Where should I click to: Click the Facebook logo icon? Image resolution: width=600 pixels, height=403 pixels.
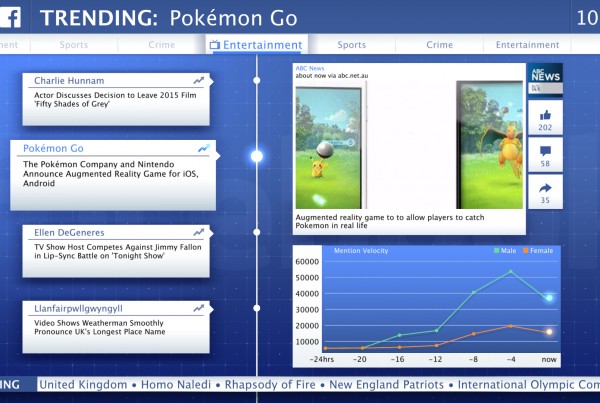click(x=9, y=18)
